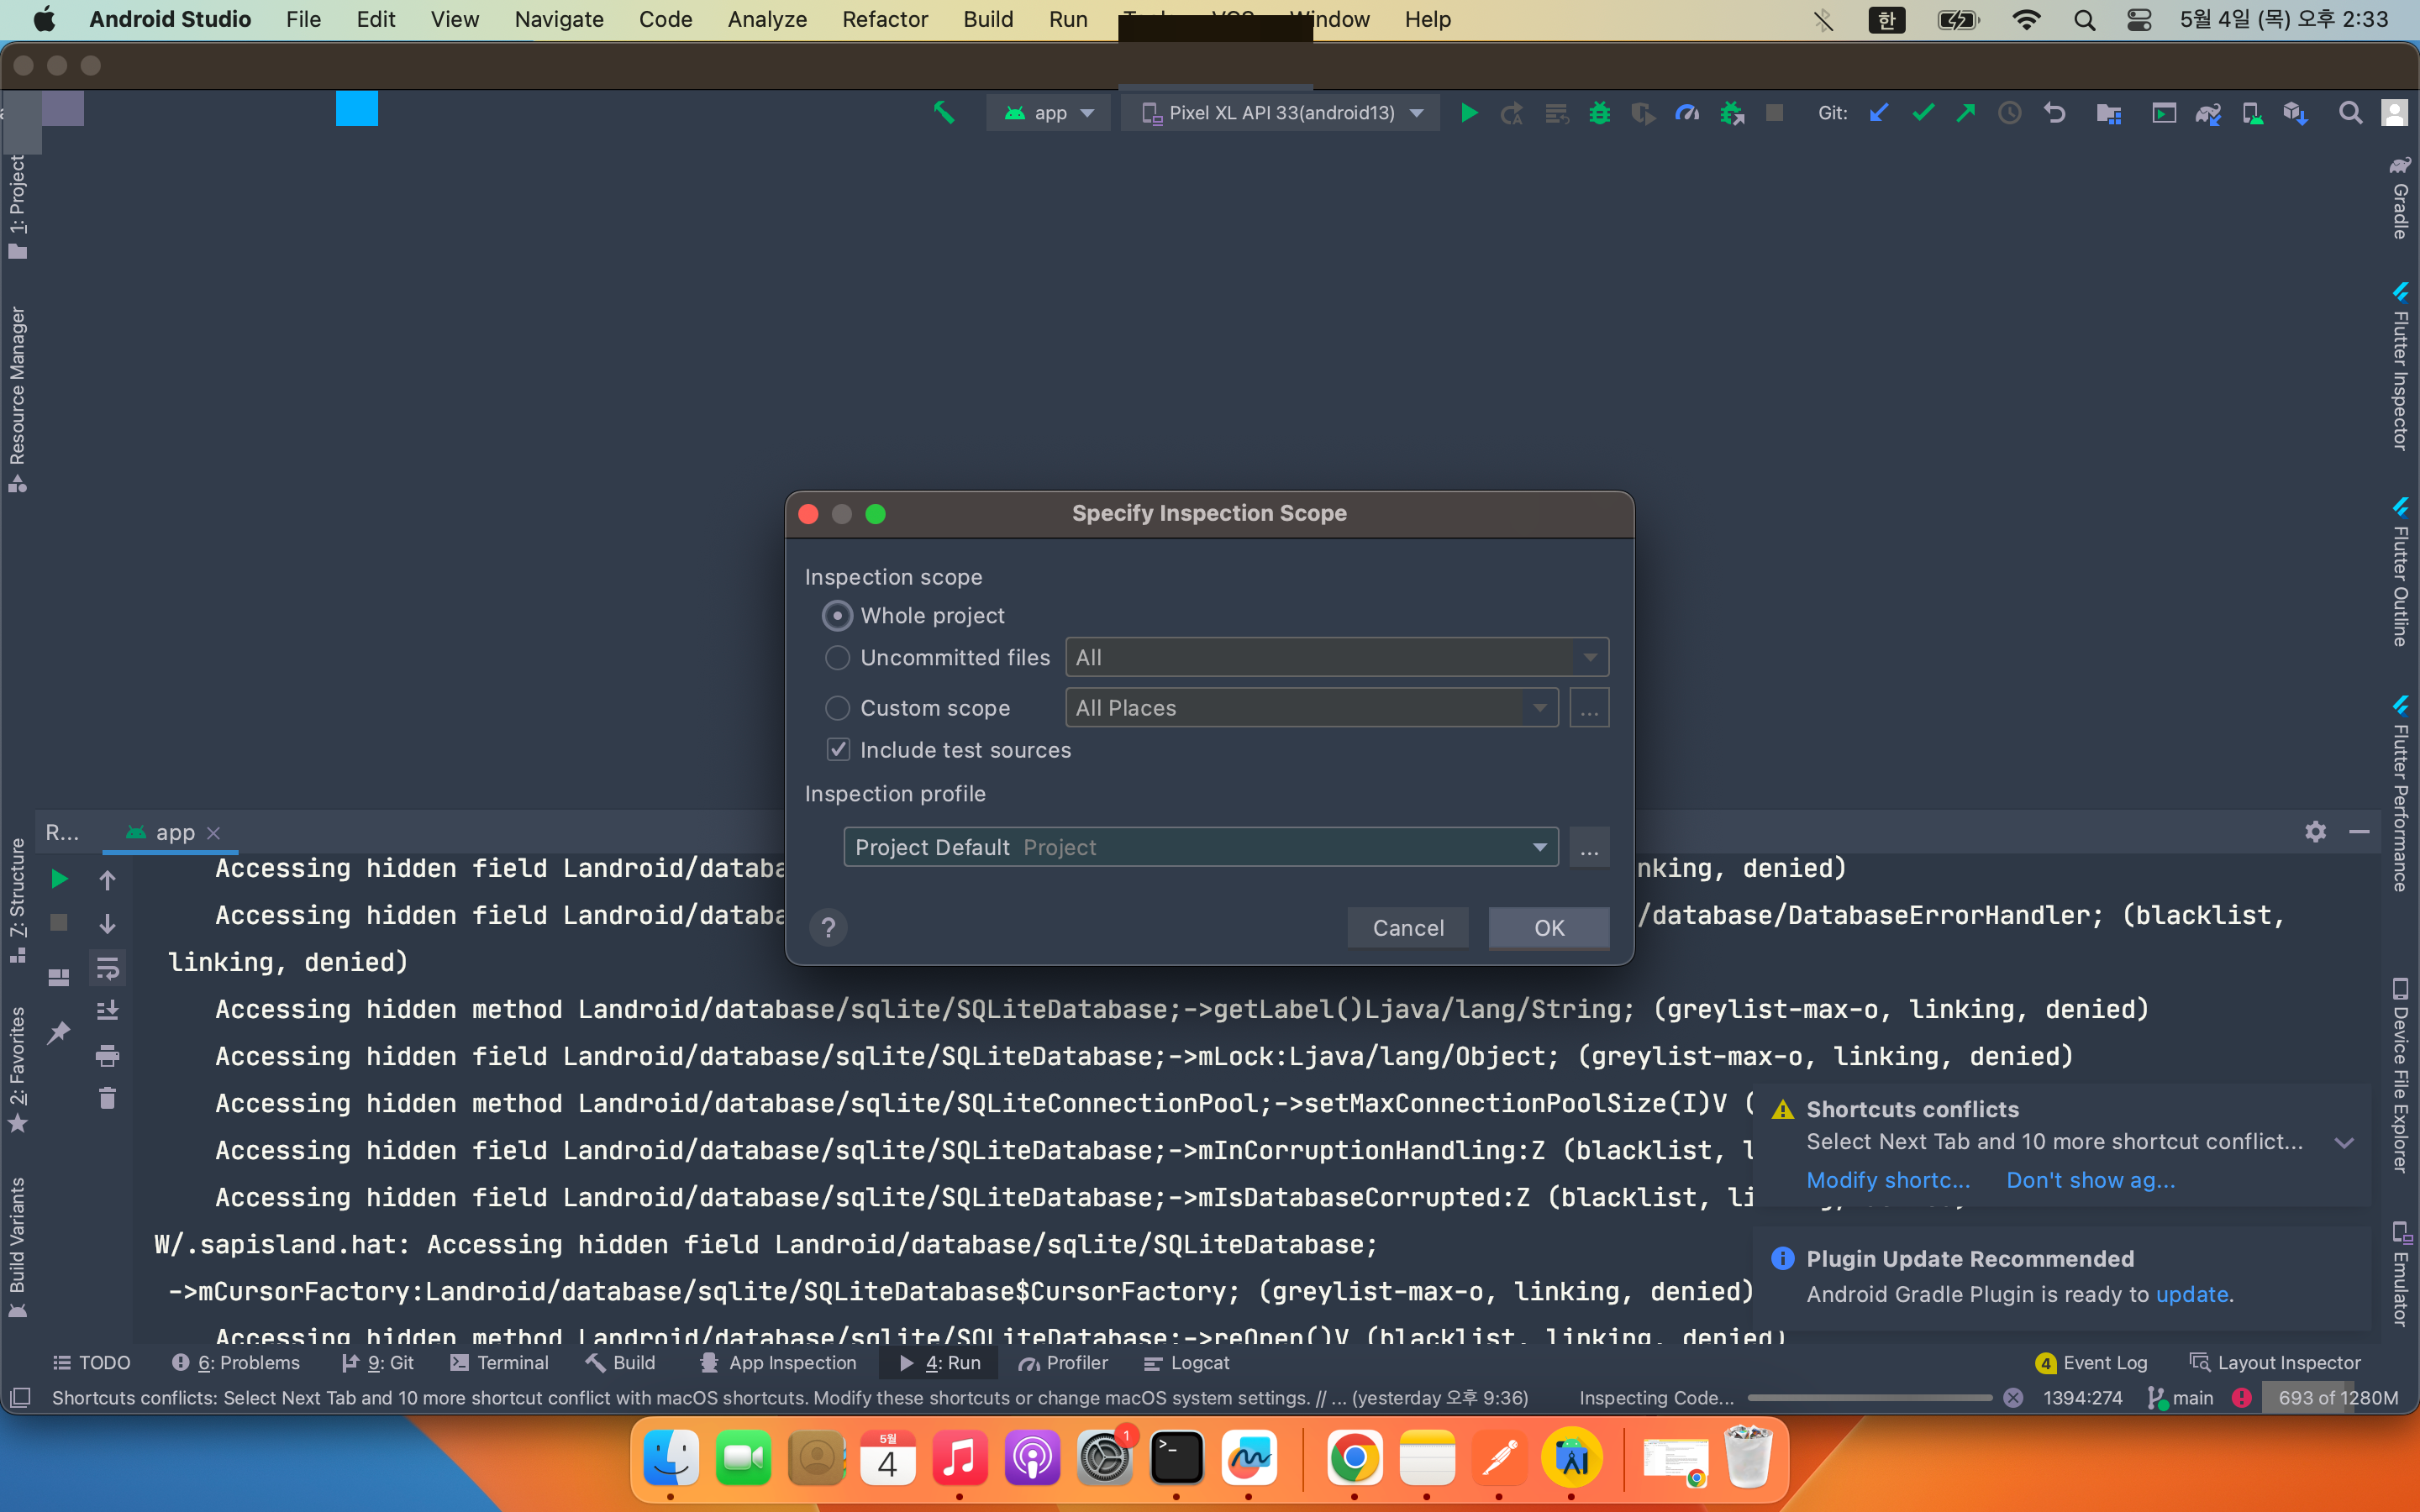Click the memory indicator 693 of 1280M
The height and width of the screenshot is (1512, 2420).
tap(2337, 1398)
